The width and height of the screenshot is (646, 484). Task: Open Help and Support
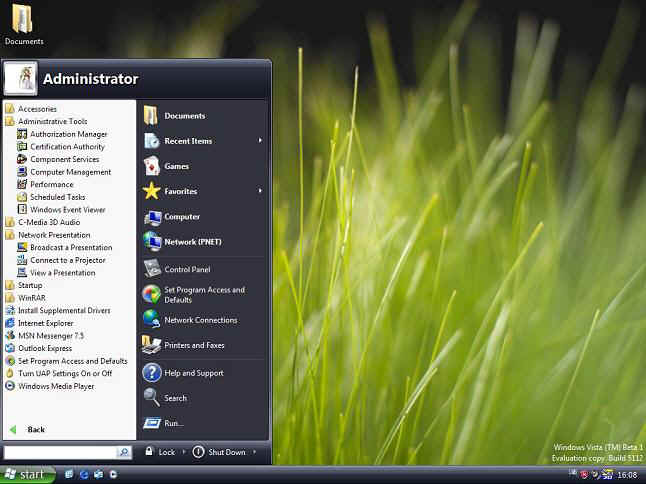tap(193, 373)
